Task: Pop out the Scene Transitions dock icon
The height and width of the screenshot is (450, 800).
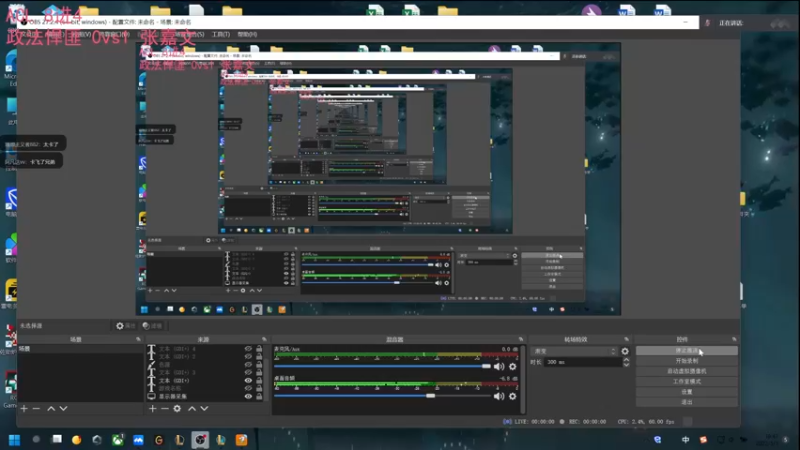Action: click(x=627, y=339)
